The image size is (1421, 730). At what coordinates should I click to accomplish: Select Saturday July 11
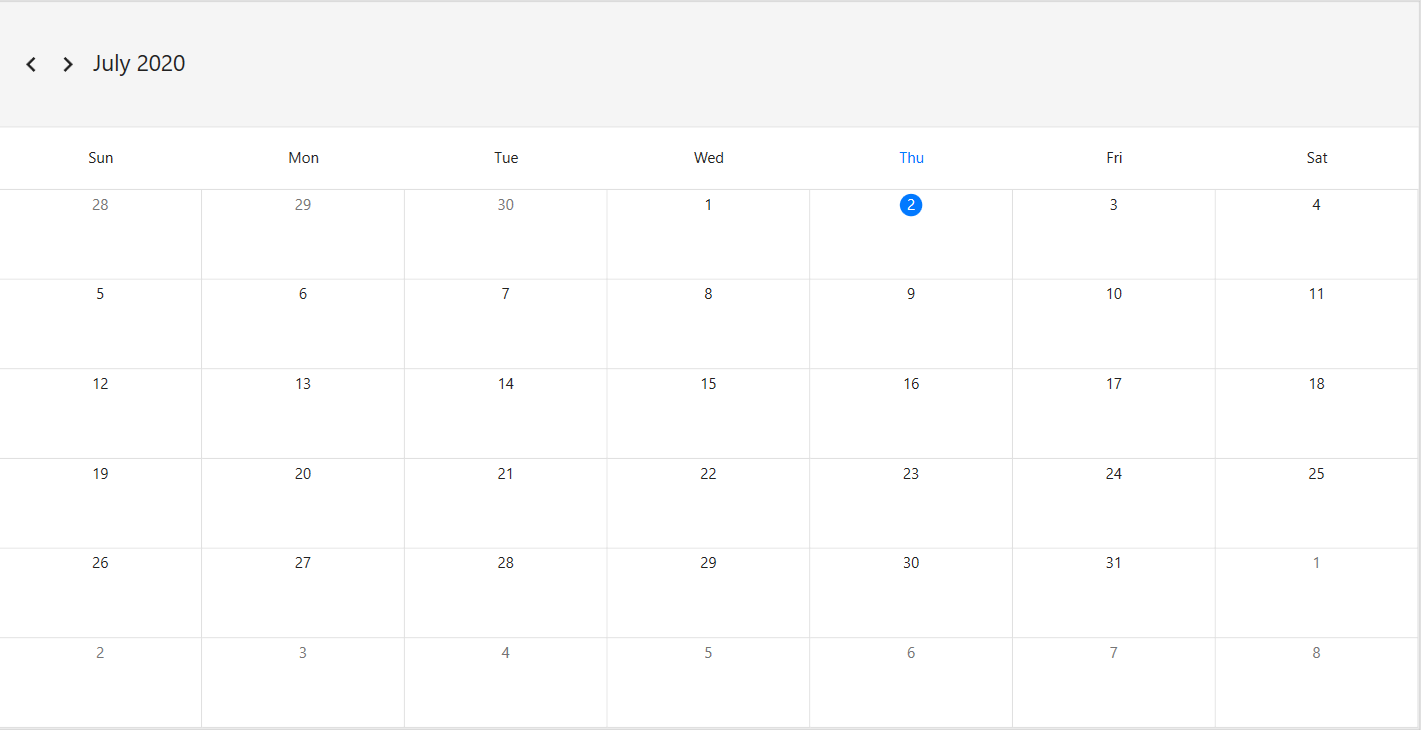click(1317, 324)
